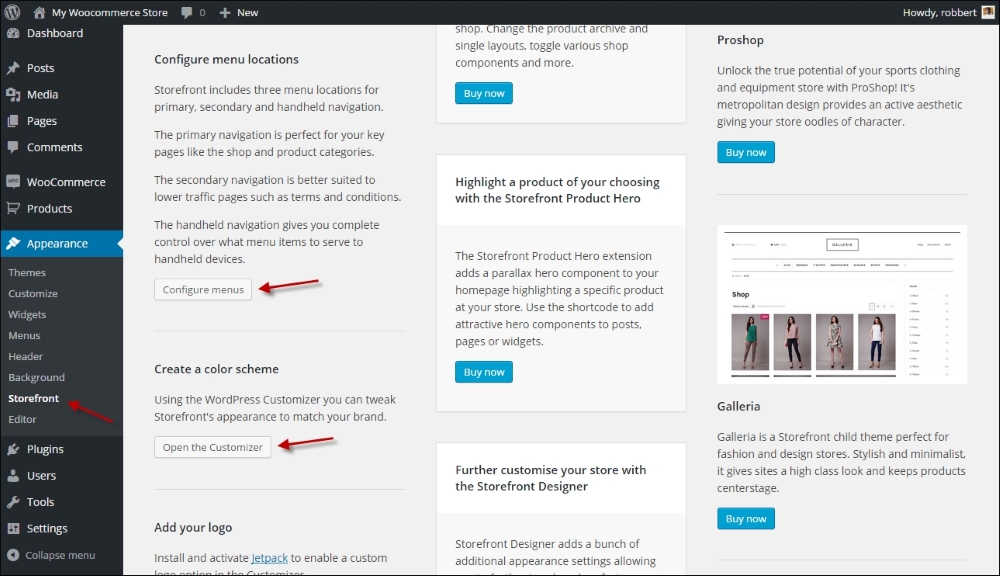Click the Tools wrench icon

(x=13, y=502)
